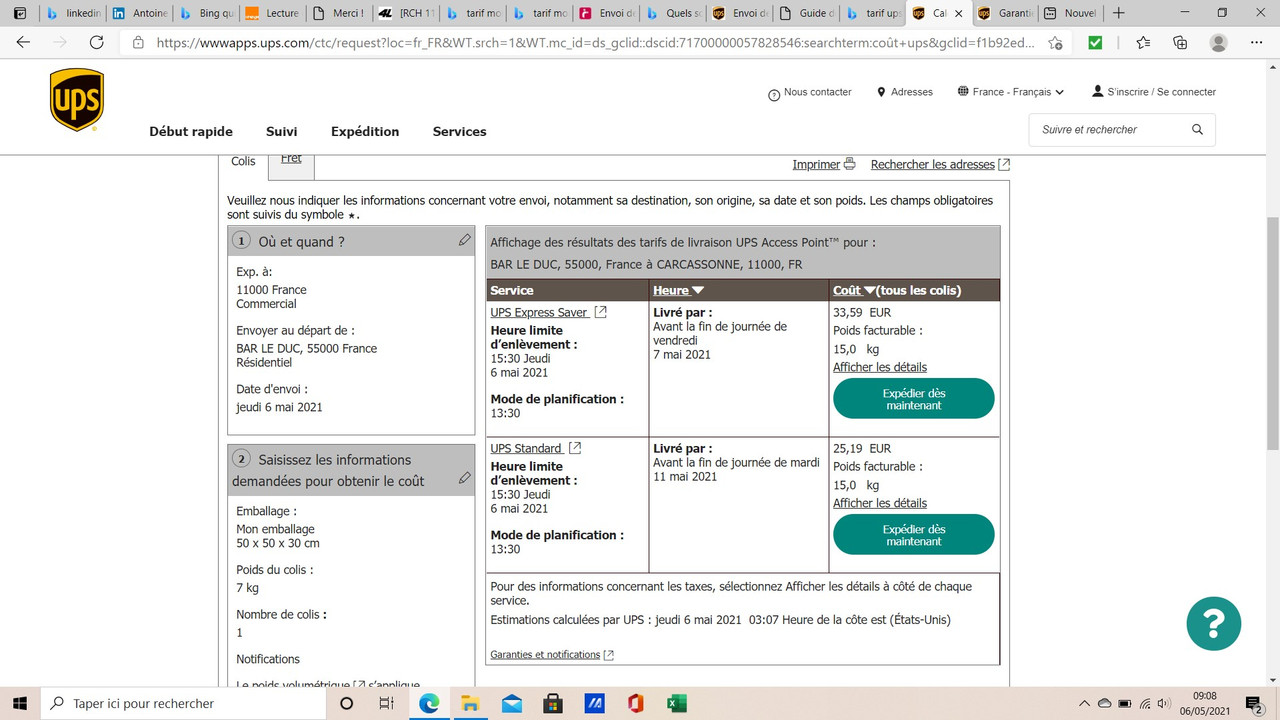
Task: Open File Explorer from taskbar
Action: (x=469, y=703)
